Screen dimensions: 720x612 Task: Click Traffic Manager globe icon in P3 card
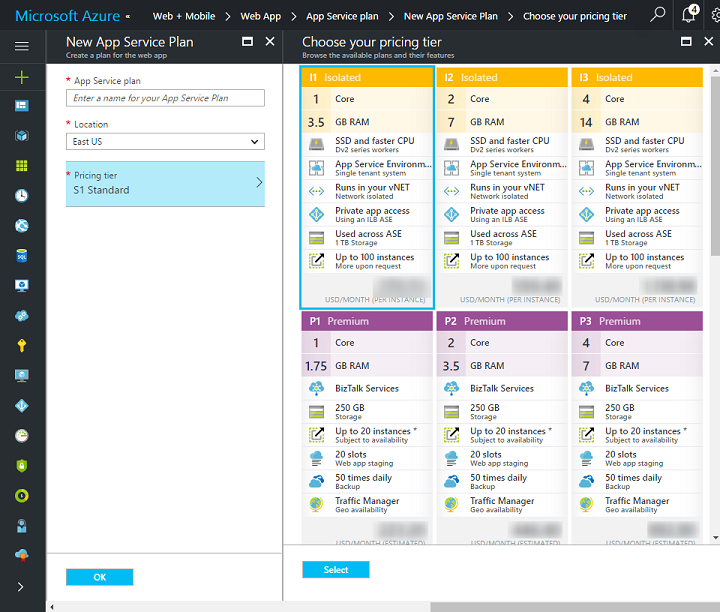(586, 505)
